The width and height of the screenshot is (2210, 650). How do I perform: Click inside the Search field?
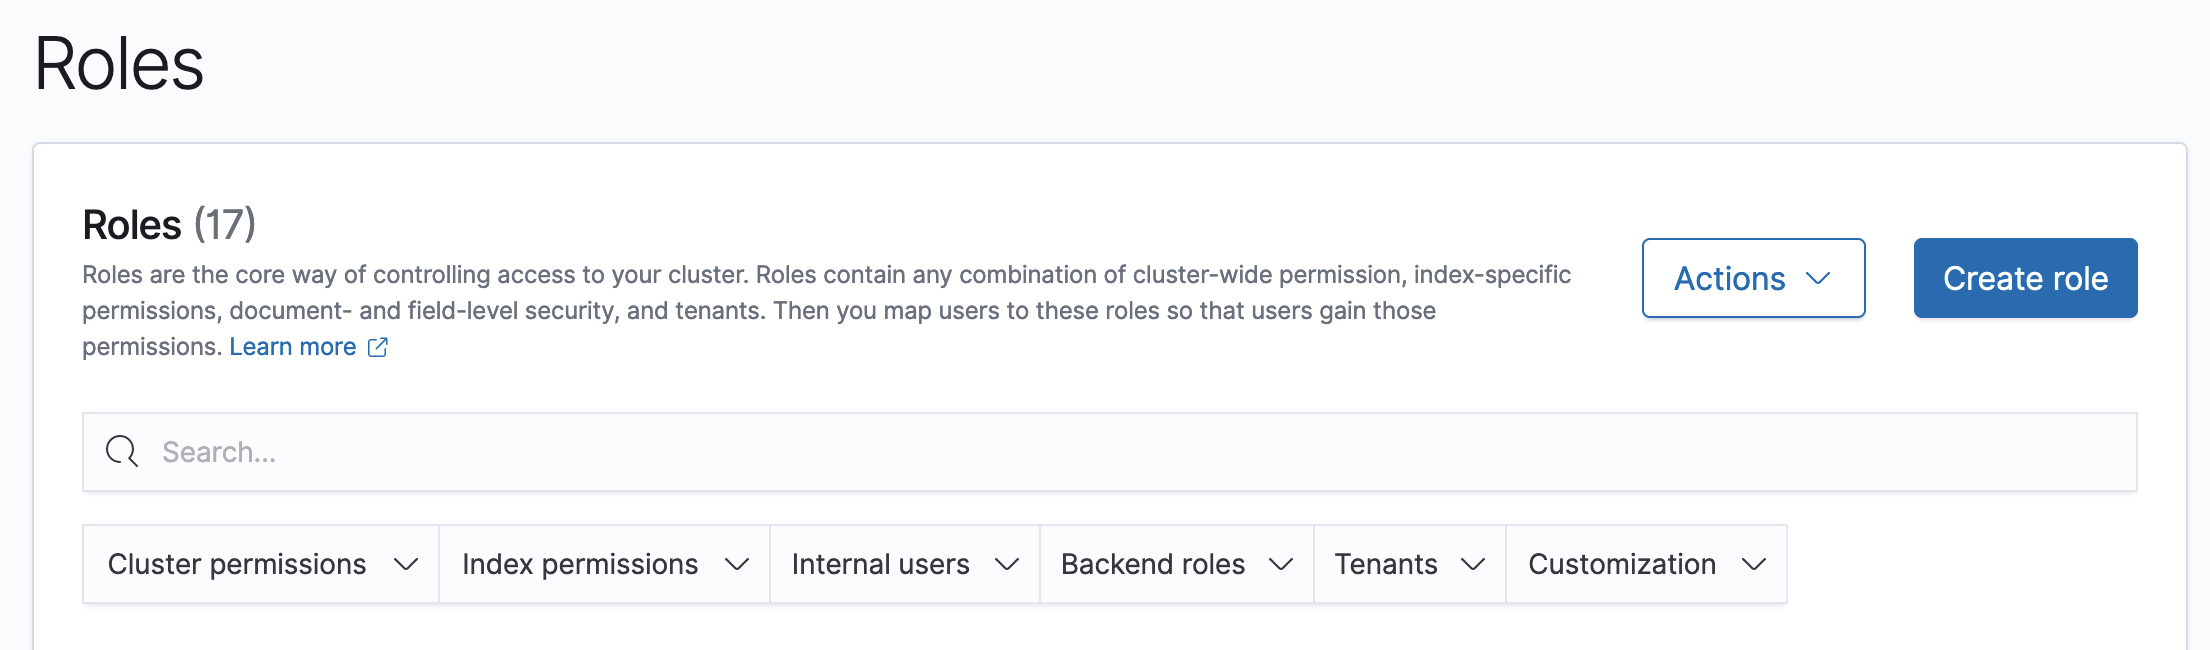point(700,451)
